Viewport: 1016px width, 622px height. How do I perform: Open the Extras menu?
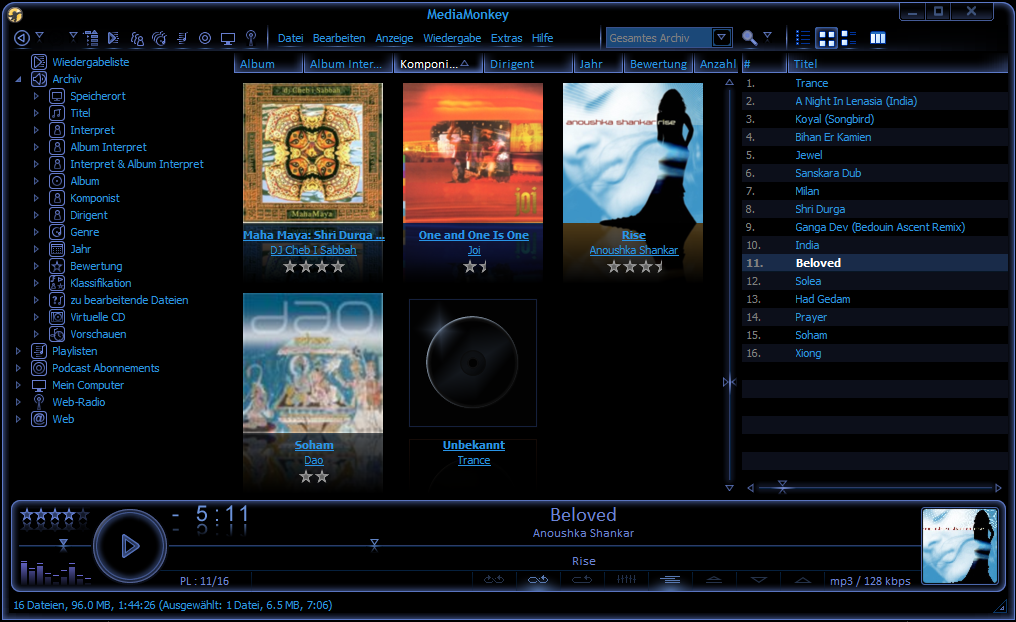click(x=506, y=38)
